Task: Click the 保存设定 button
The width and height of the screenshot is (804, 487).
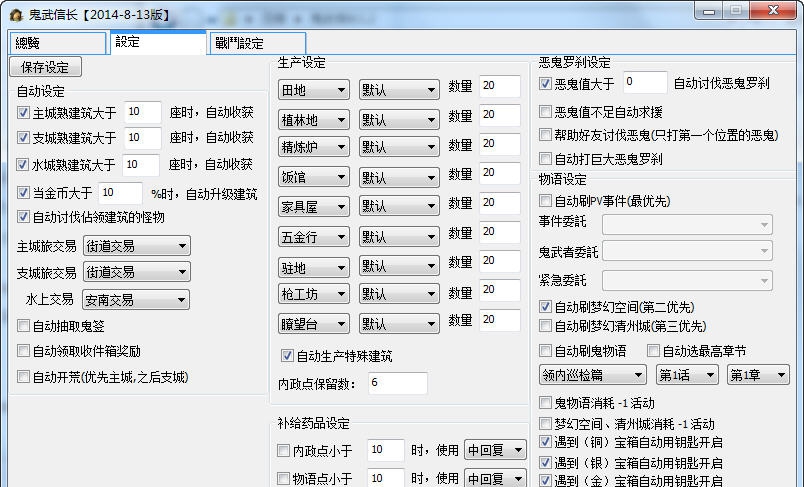Action: tap(45, 67)
